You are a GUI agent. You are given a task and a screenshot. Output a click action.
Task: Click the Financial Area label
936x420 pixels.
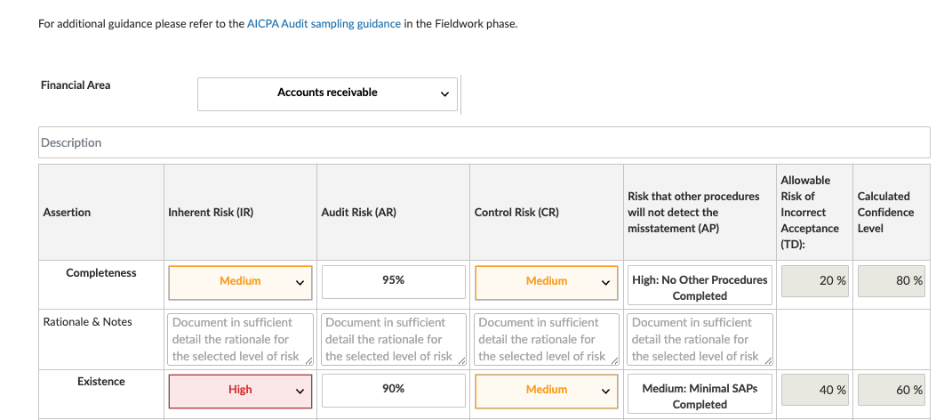75,85
